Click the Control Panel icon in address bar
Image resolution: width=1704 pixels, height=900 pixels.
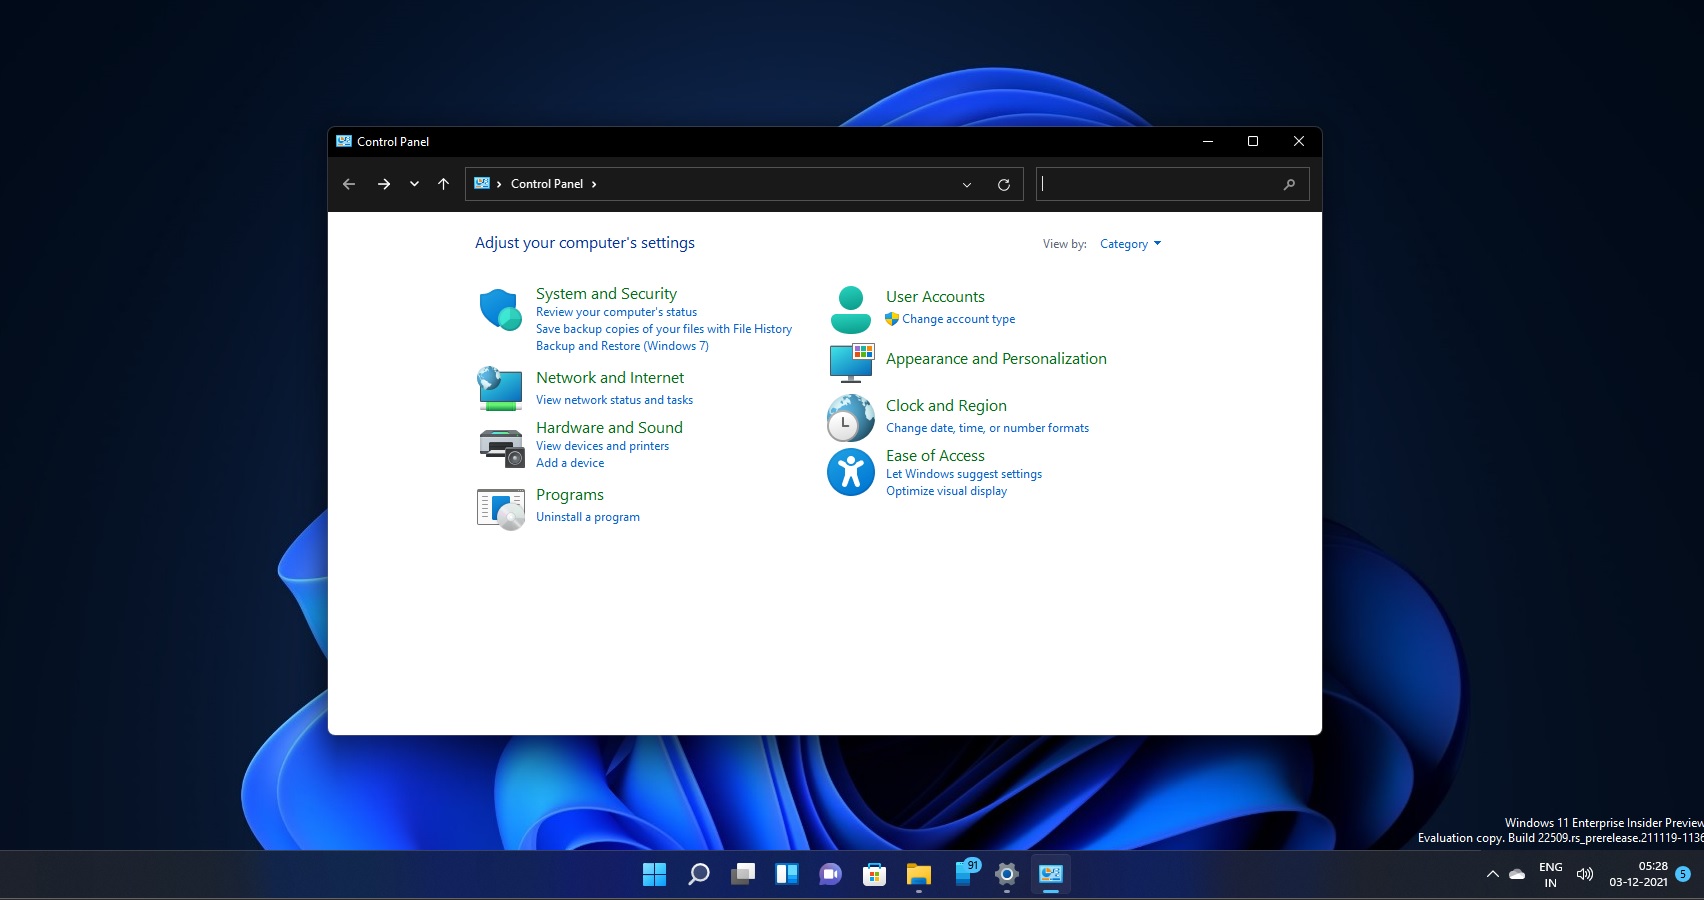pyautogui.click(x=482, y=183)
